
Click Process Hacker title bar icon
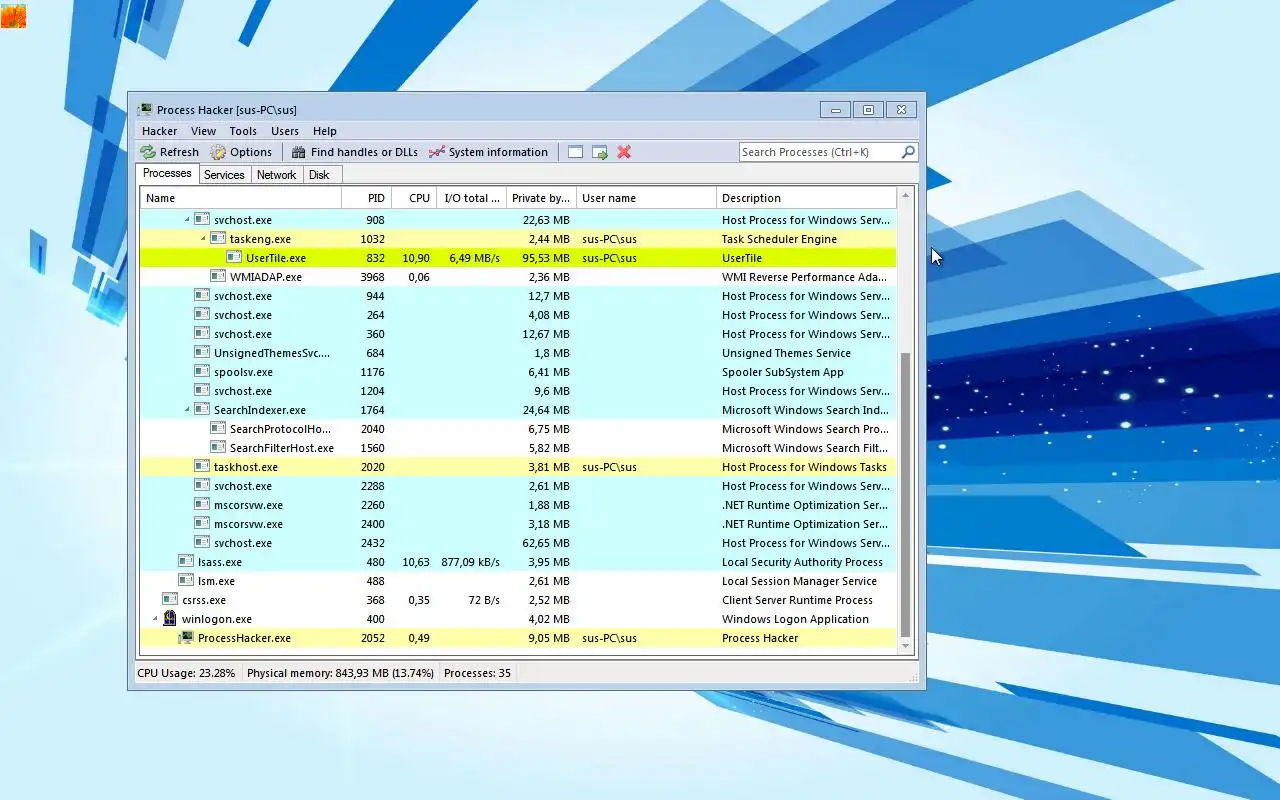145,110
